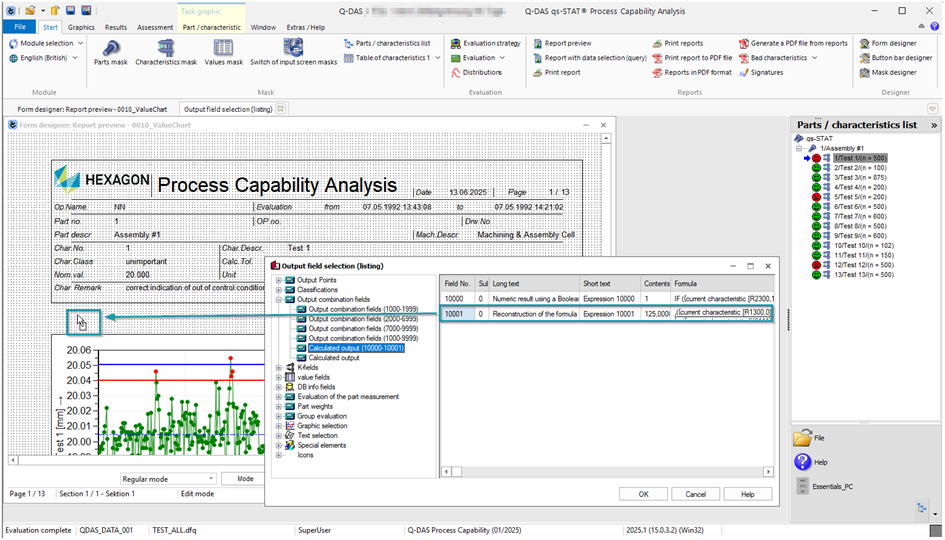Select the Calculated output tree item
The image size is (945, 540).
point(334,358)
